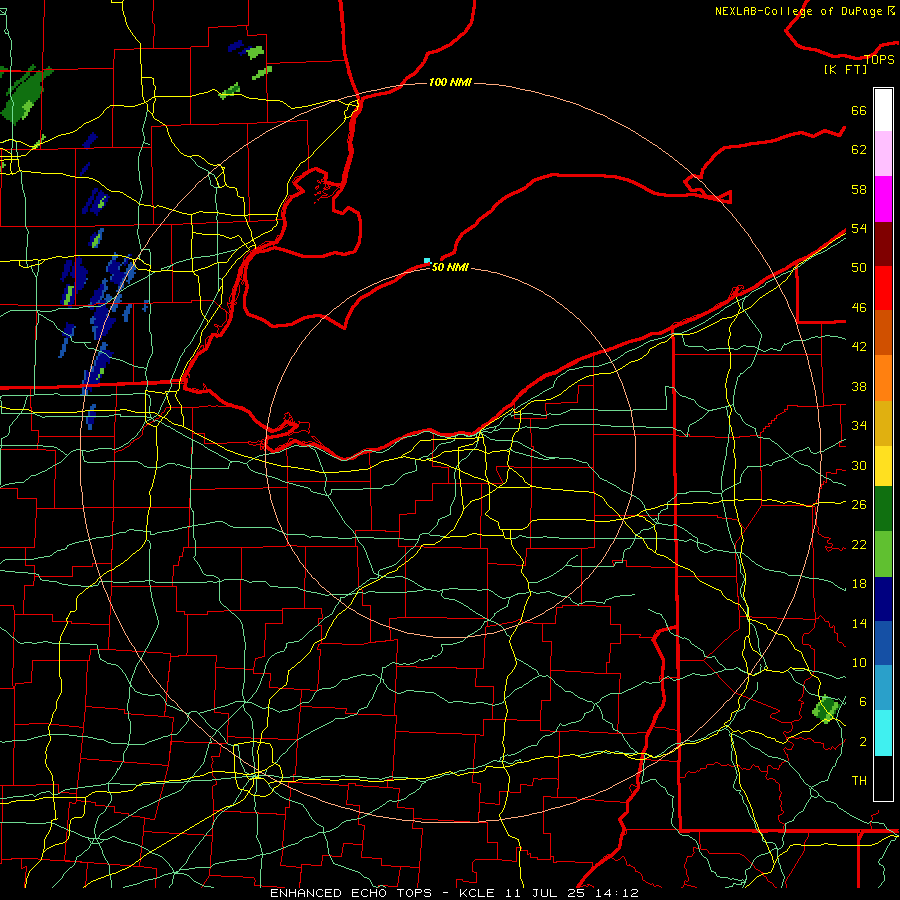Click the 66 legend value
This screenshot has width=900, height=900.
point(859,110)
